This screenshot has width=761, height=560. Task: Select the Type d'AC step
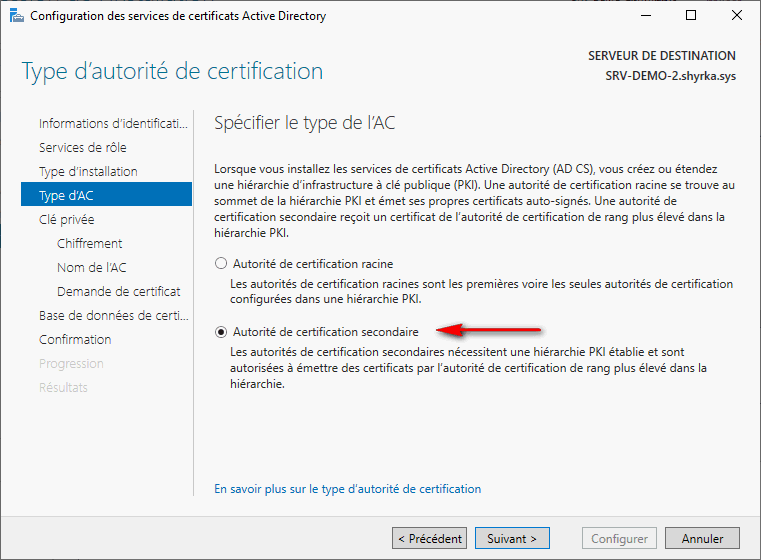click(x=66, y=195)
